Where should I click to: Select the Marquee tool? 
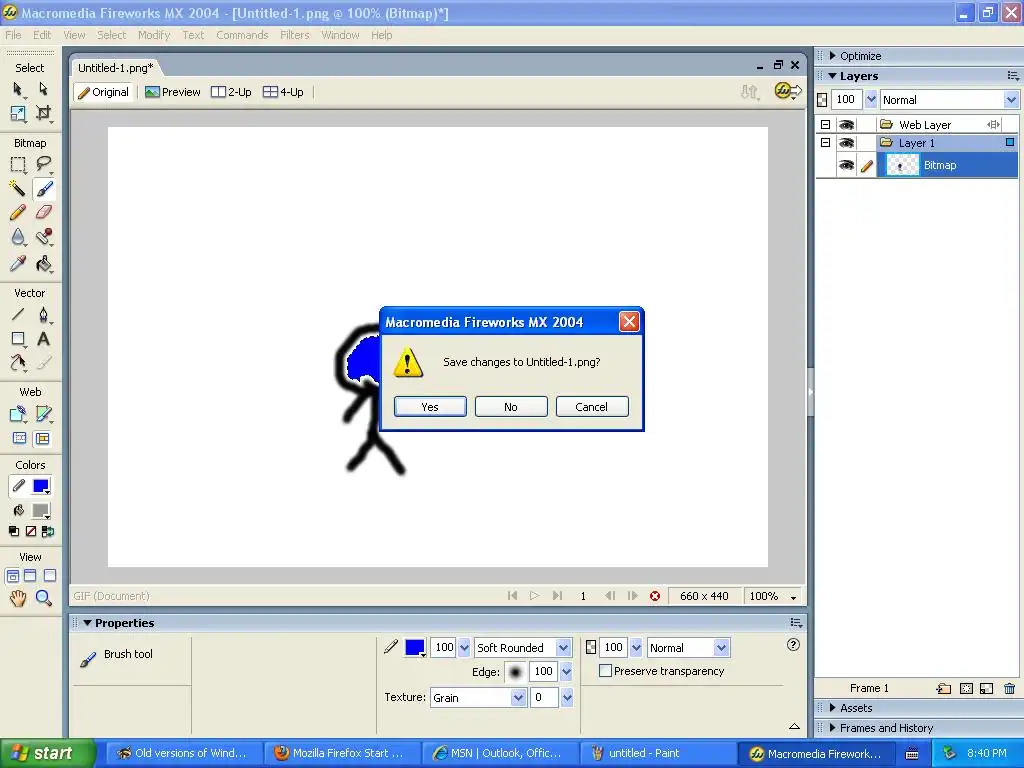coord(18,165)
